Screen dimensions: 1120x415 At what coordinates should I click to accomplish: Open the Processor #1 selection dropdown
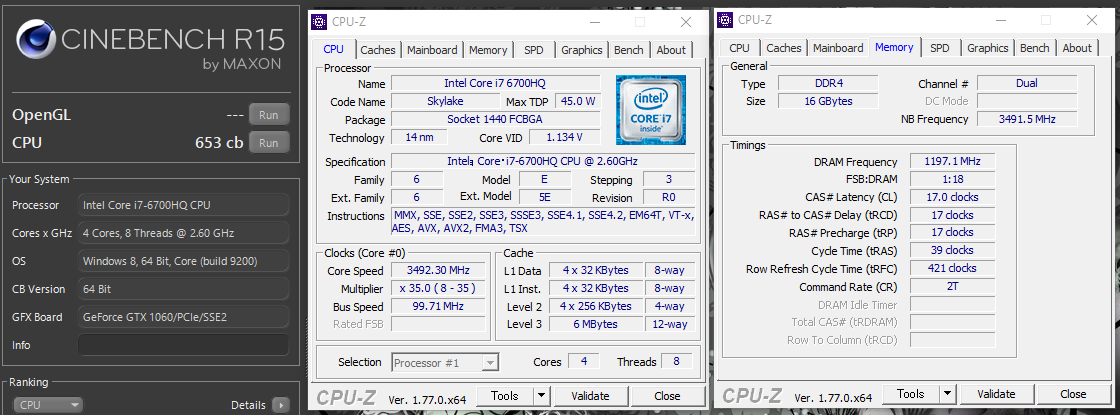tap(445, 362)
